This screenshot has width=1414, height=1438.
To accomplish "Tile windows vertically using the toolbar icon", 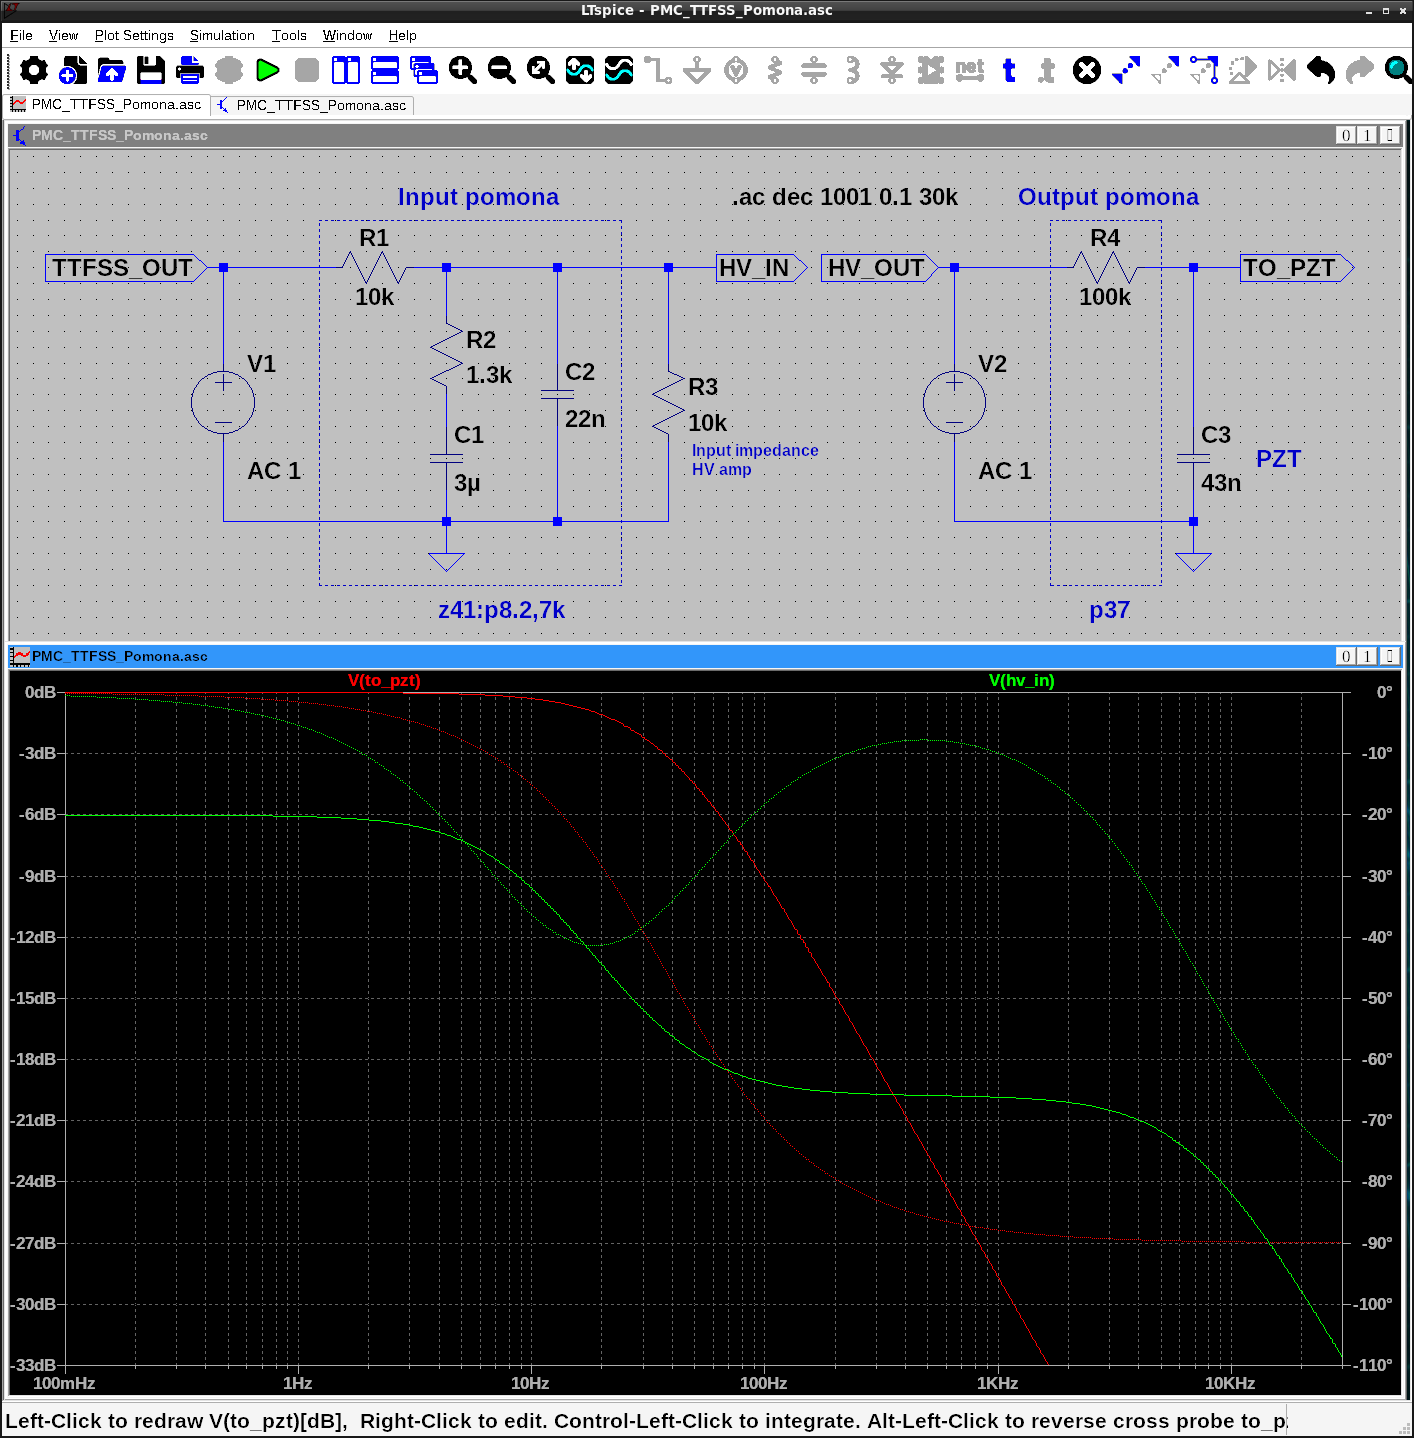I will point(346,70).
